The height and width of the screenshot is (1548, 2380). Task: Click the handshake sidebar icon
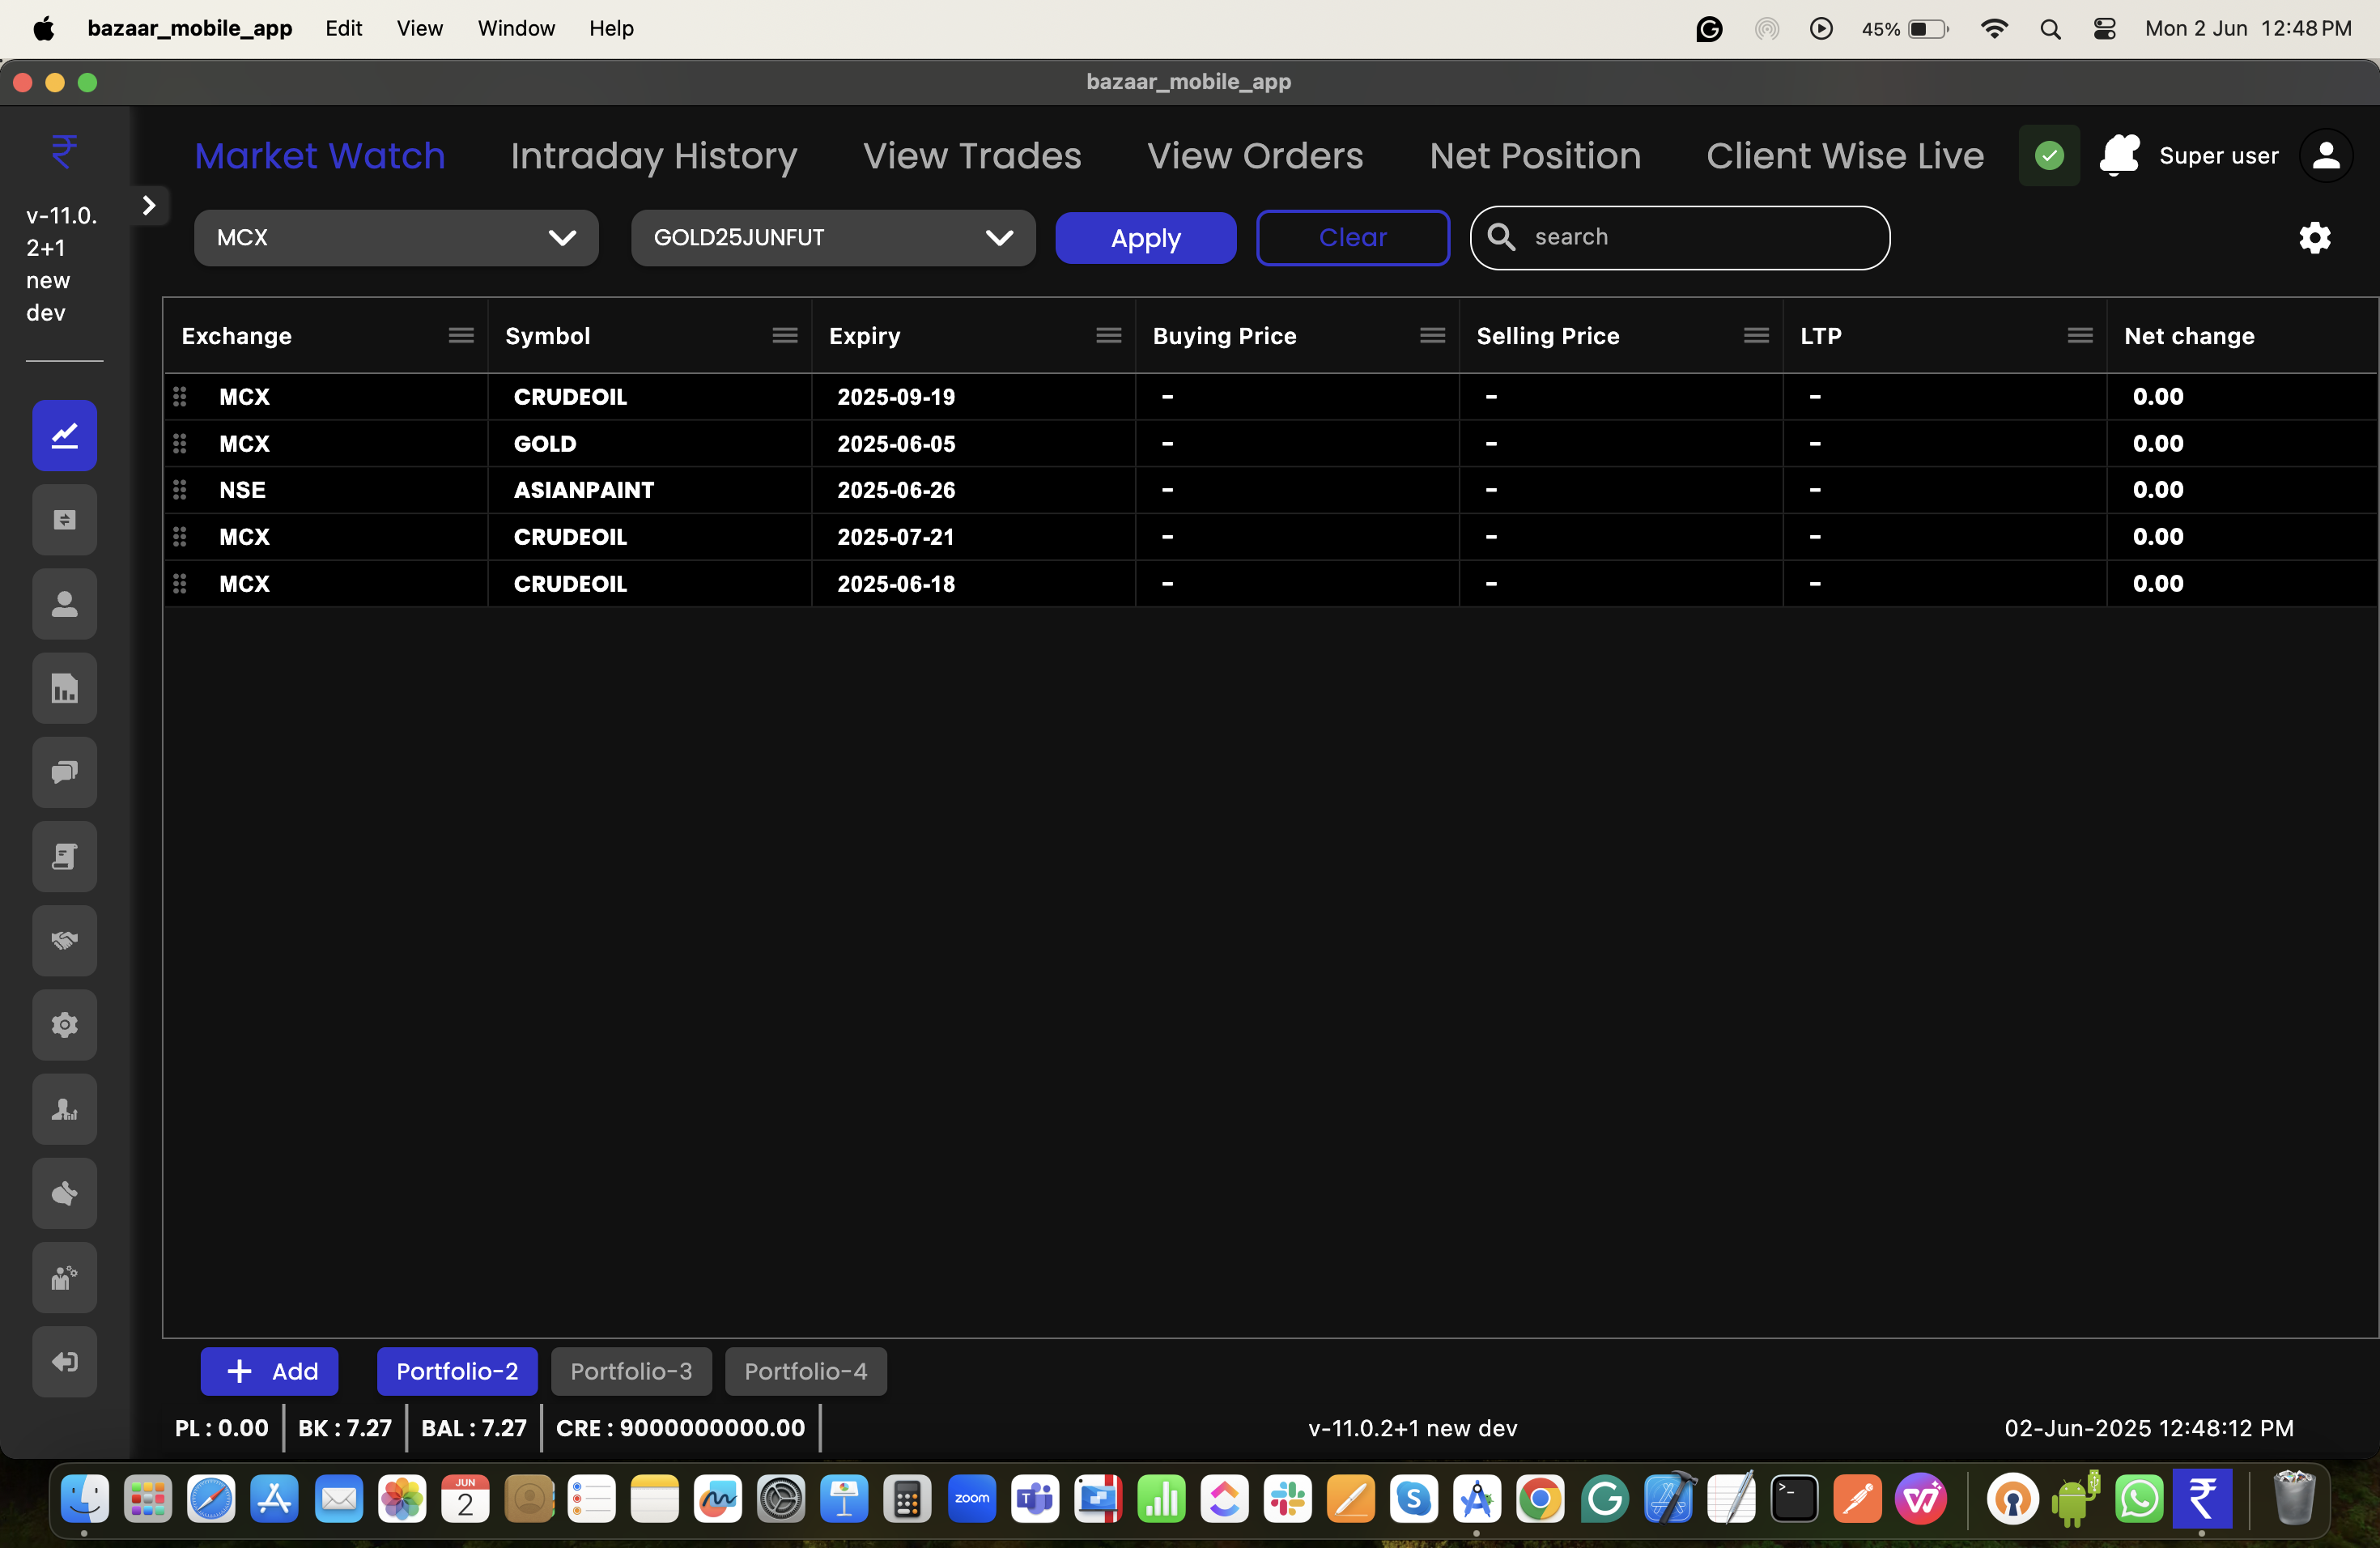[x=64, y=940]
